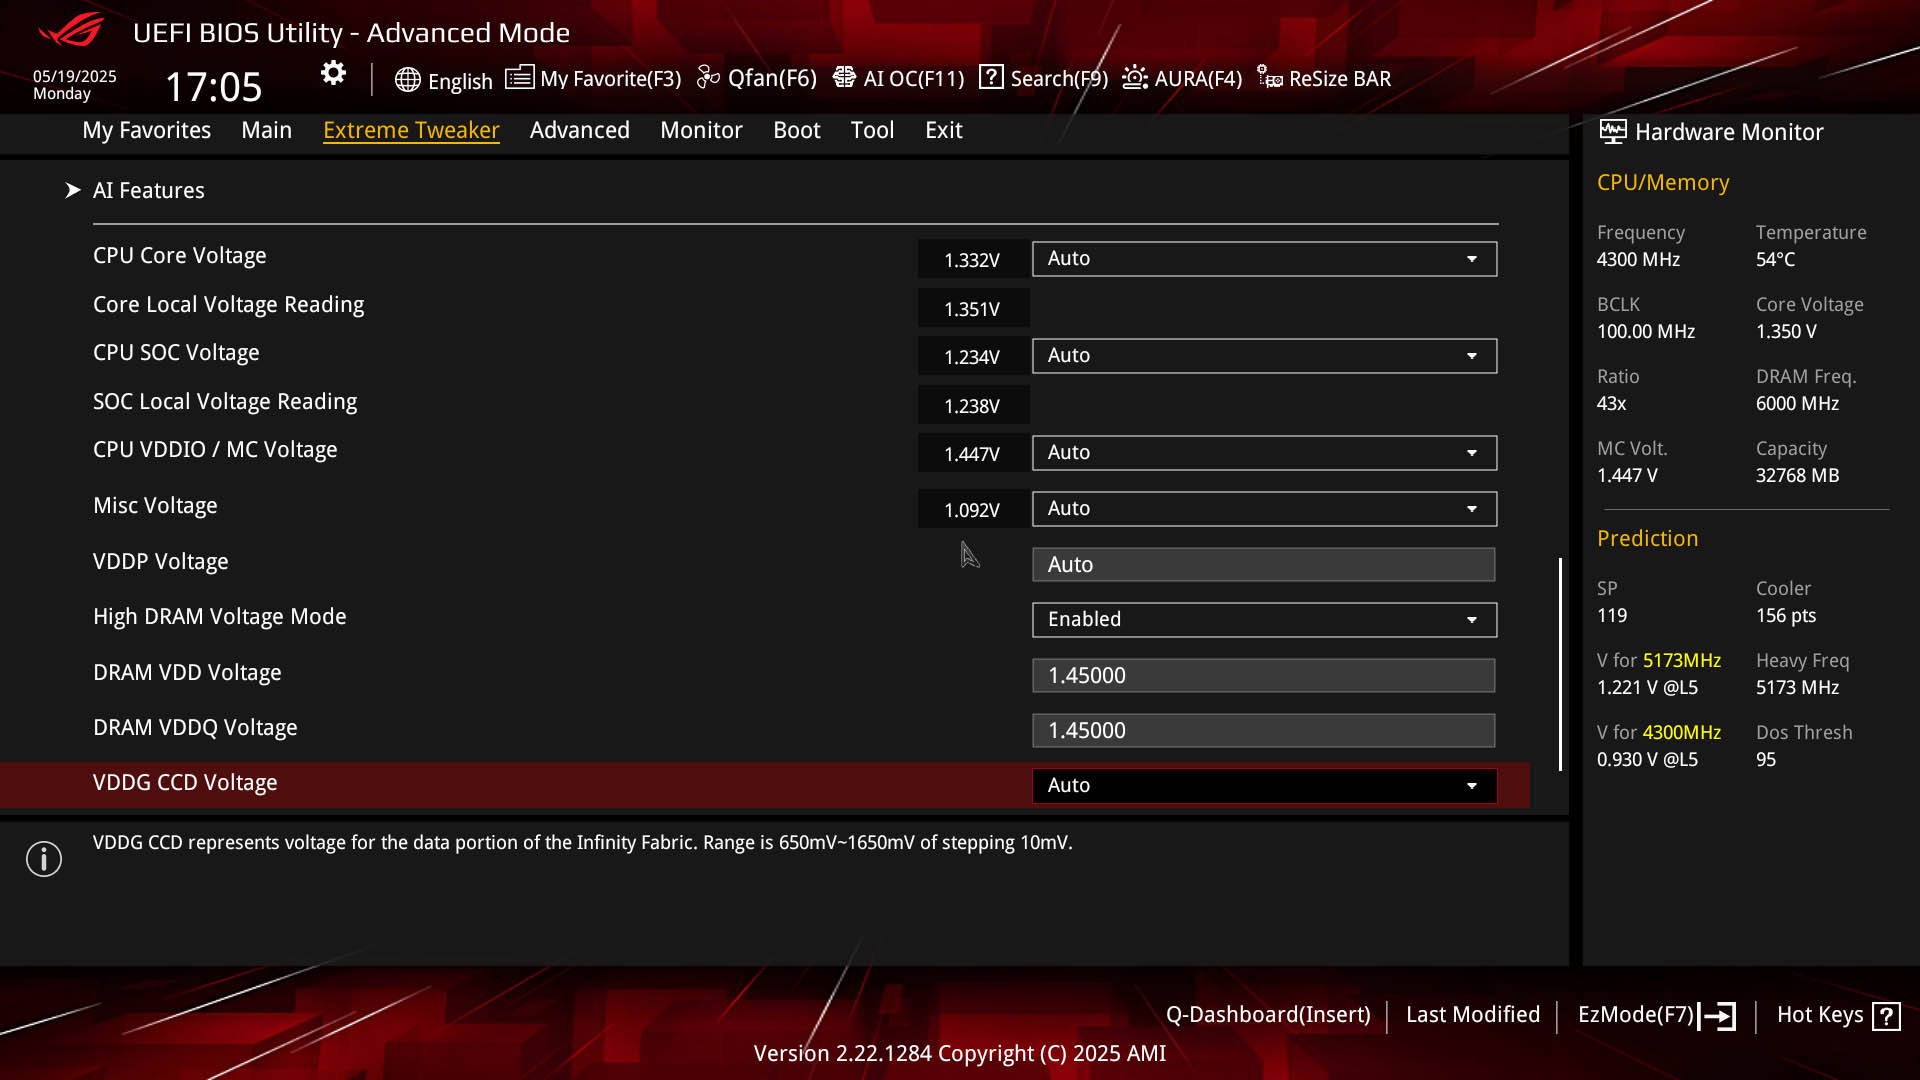The image size is (1920, 1080).
Task: Click the info icon beside help text
Action: coord(44,859)
